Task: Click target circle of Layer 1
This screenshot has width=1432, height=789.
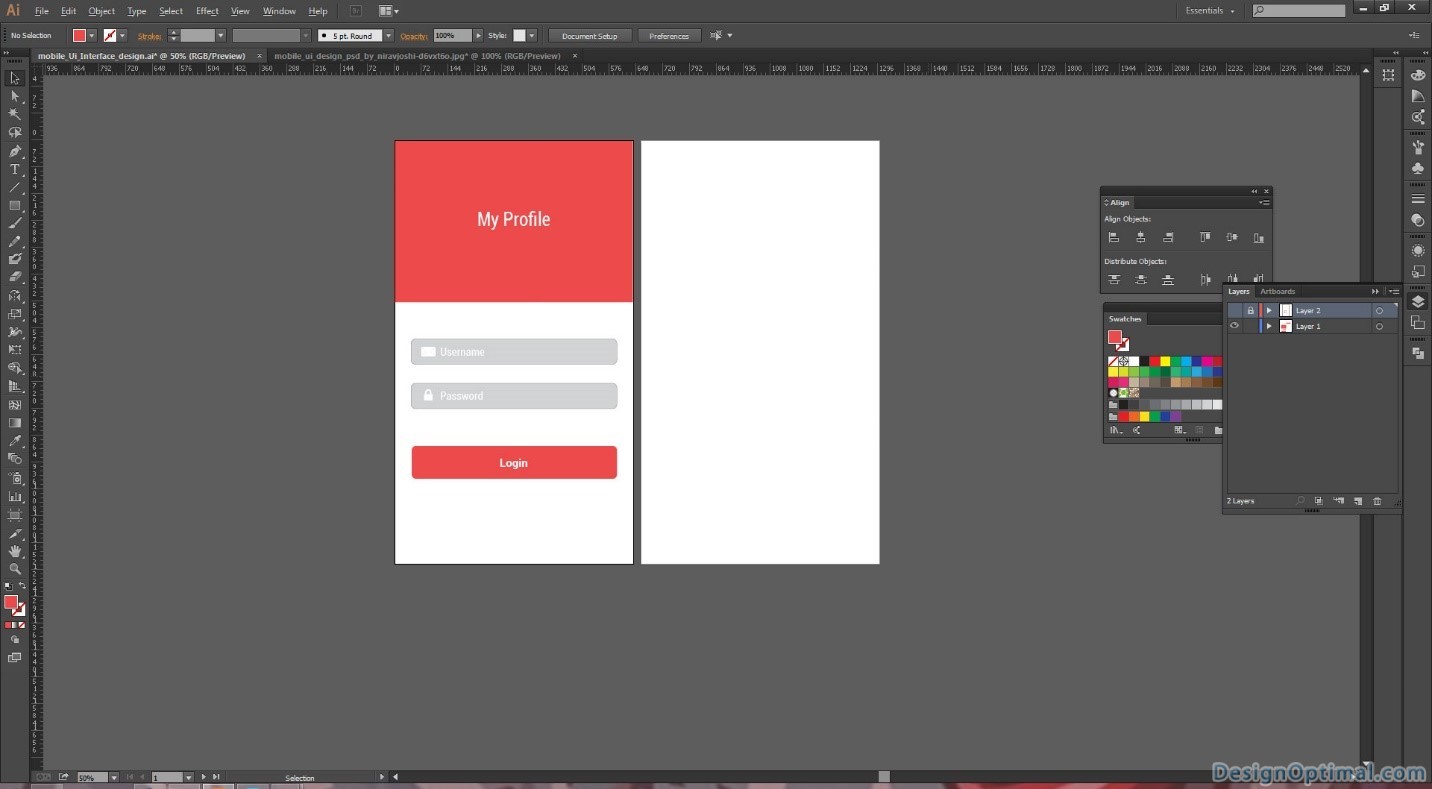Action: tap(1379, 326)
